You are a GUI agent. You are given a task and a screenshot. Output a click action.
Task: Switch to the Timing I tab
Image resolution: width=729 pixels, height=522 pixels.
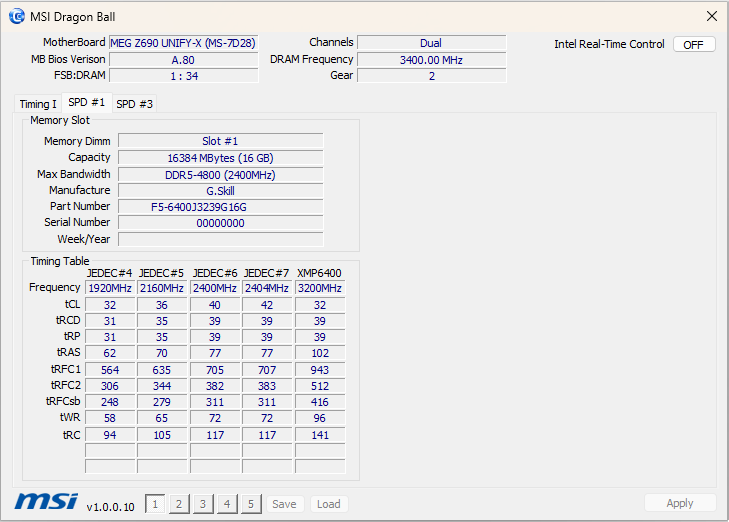pos(38,104)
